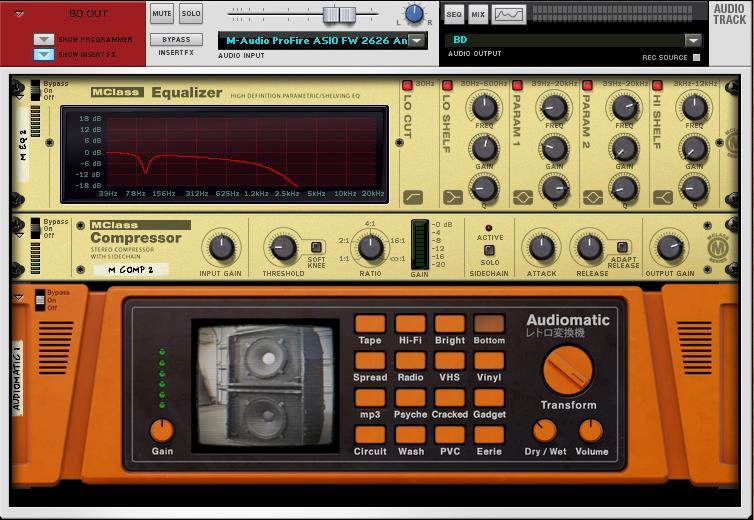Select the Eerie effect on Audiomatic
The image size is (754, 520).
click(x=489, y=435)
